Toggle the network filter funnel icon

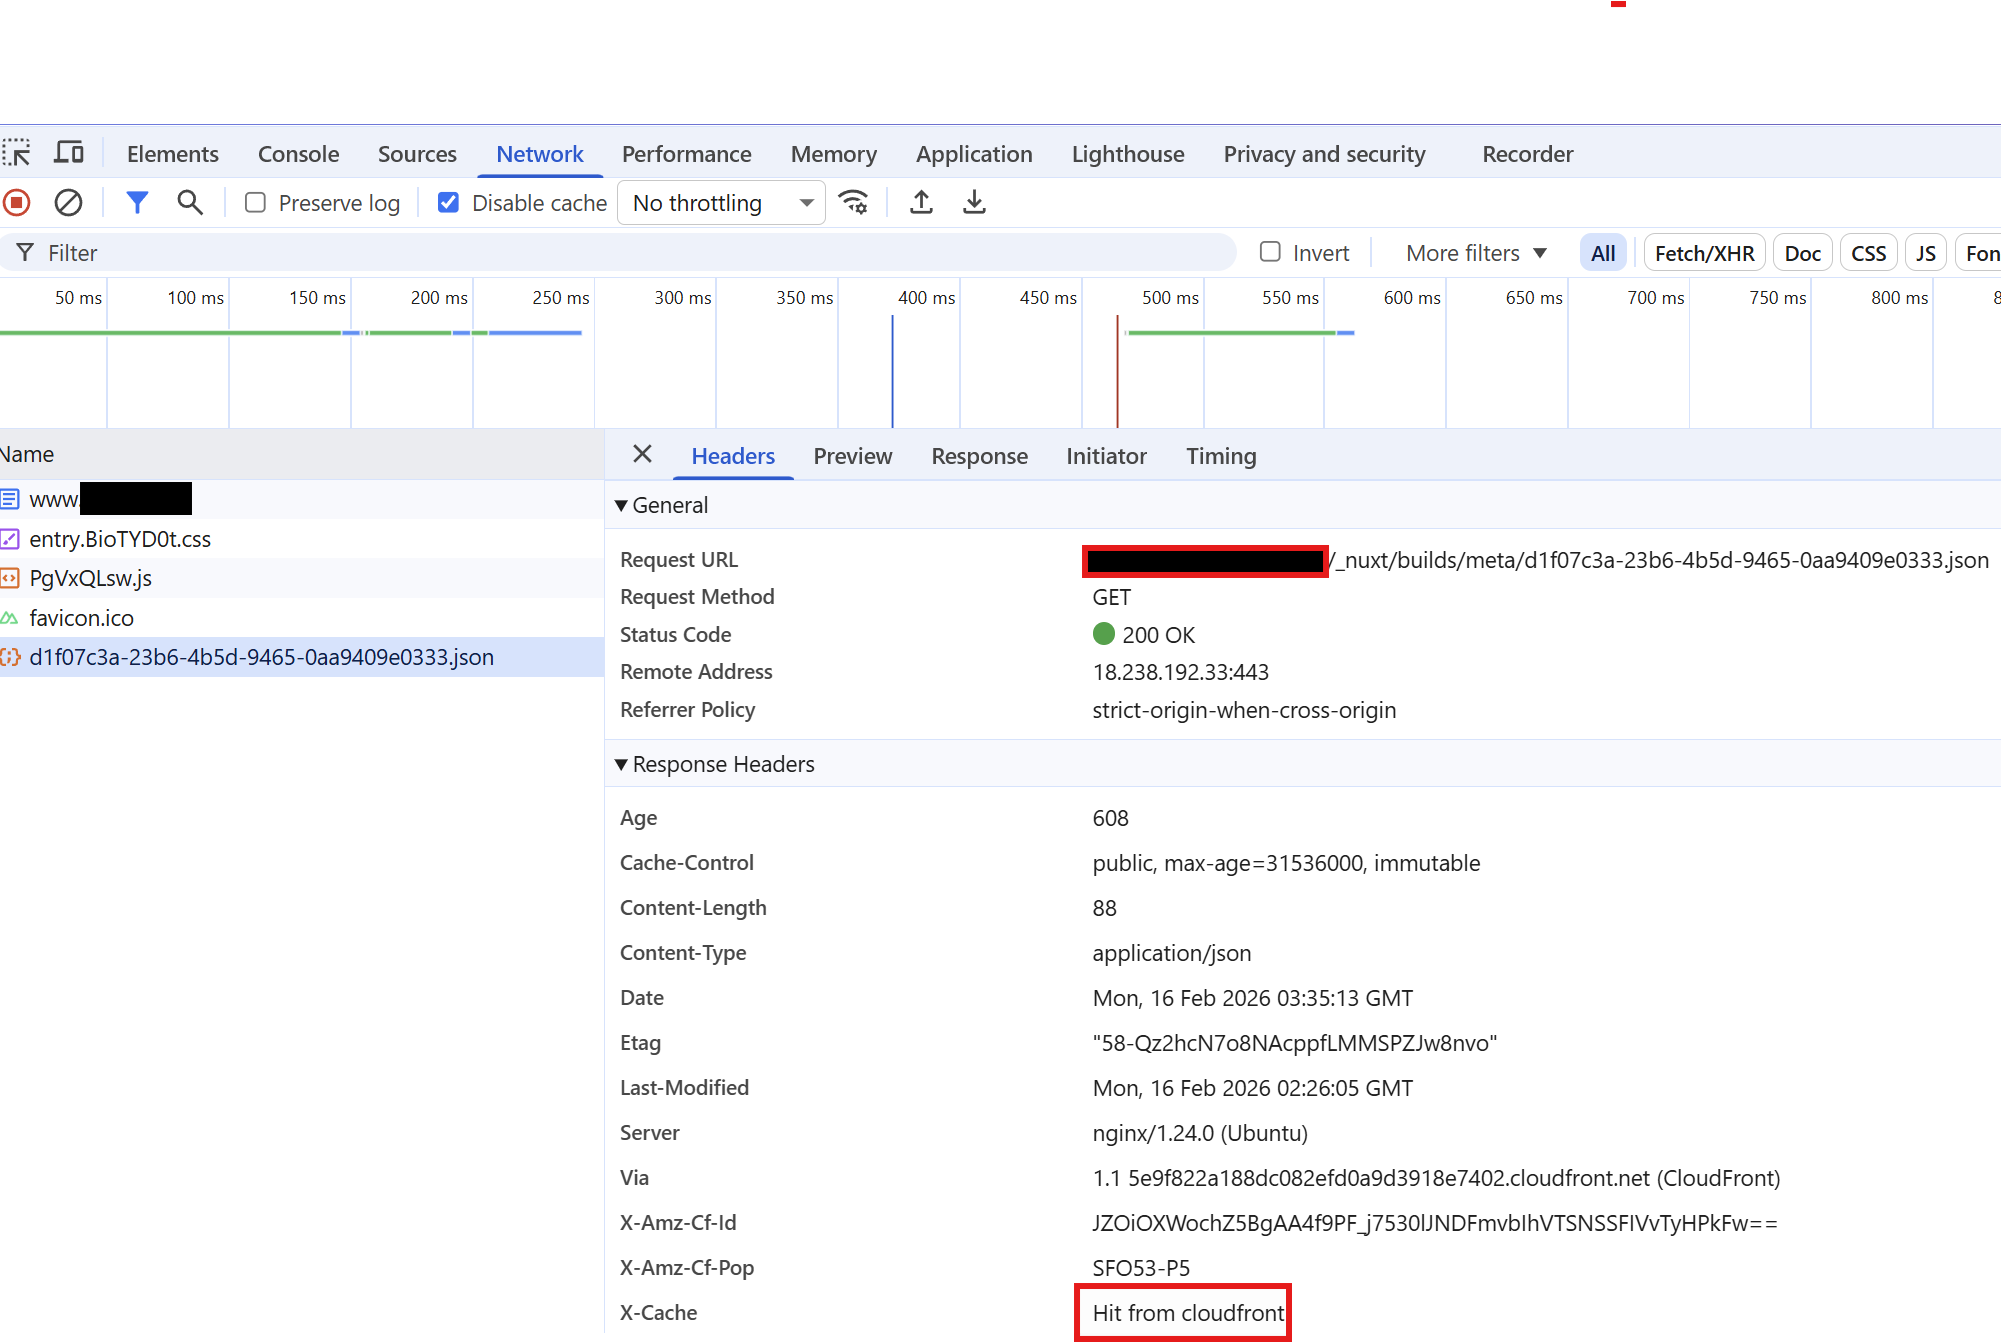point(137,203)
